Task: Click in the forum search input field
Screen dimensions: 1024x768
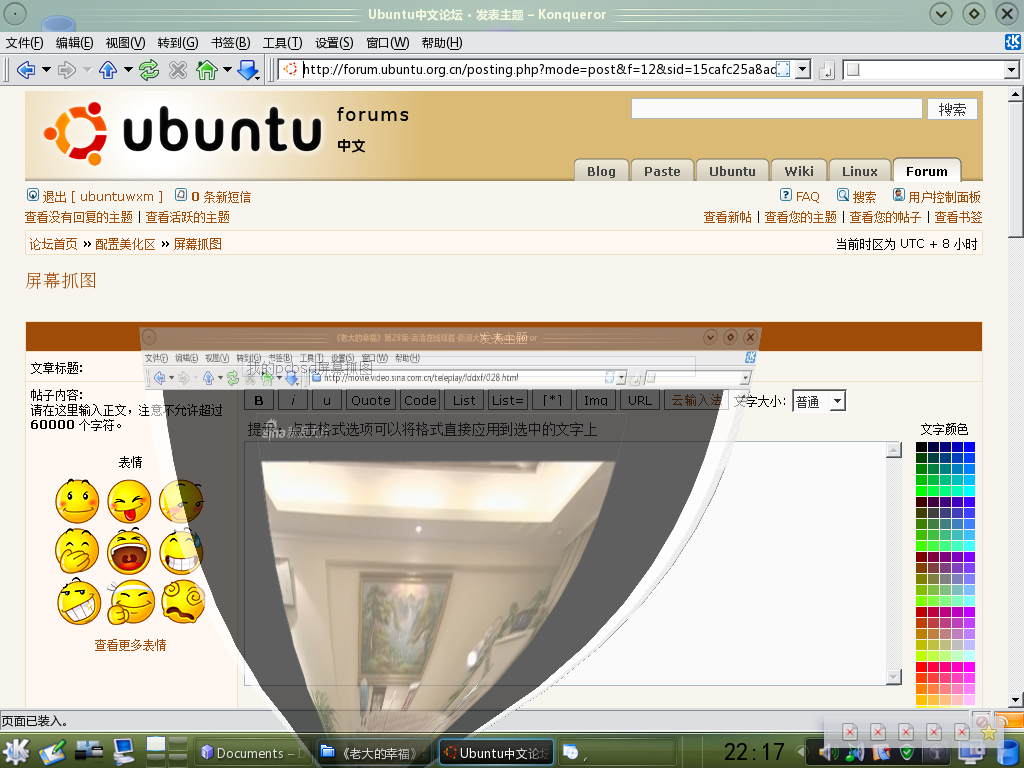Action: [x=776, y=108]
